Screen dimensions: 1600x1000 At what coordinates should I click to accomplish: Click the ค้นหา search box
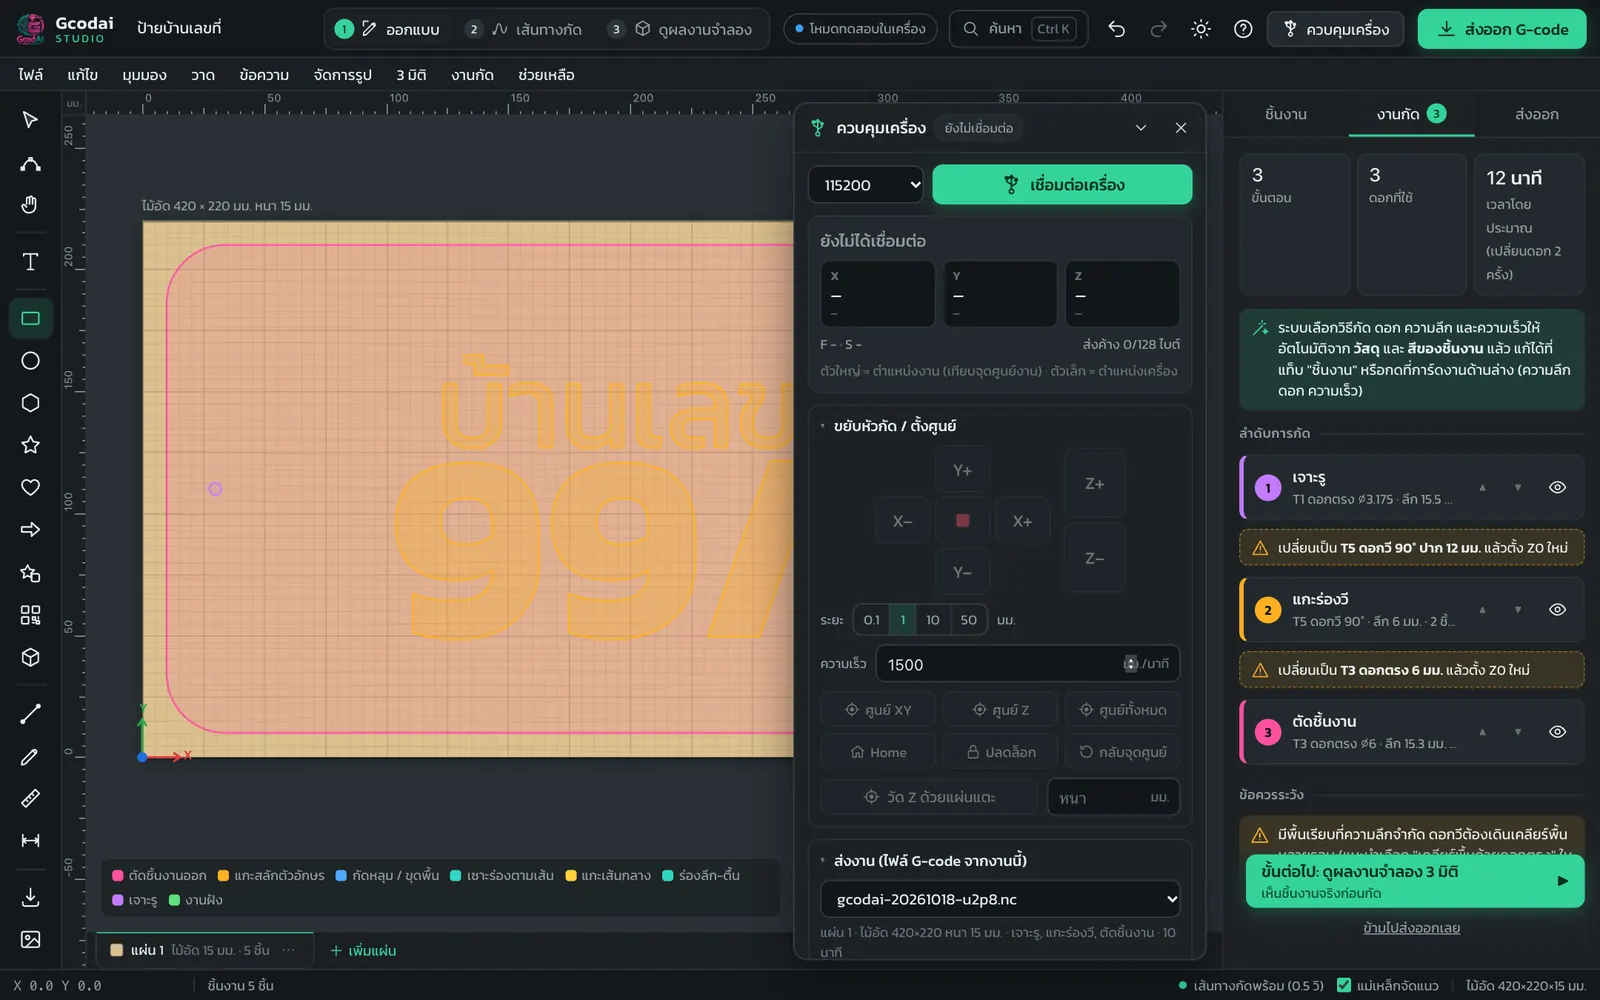point(1018,29)
